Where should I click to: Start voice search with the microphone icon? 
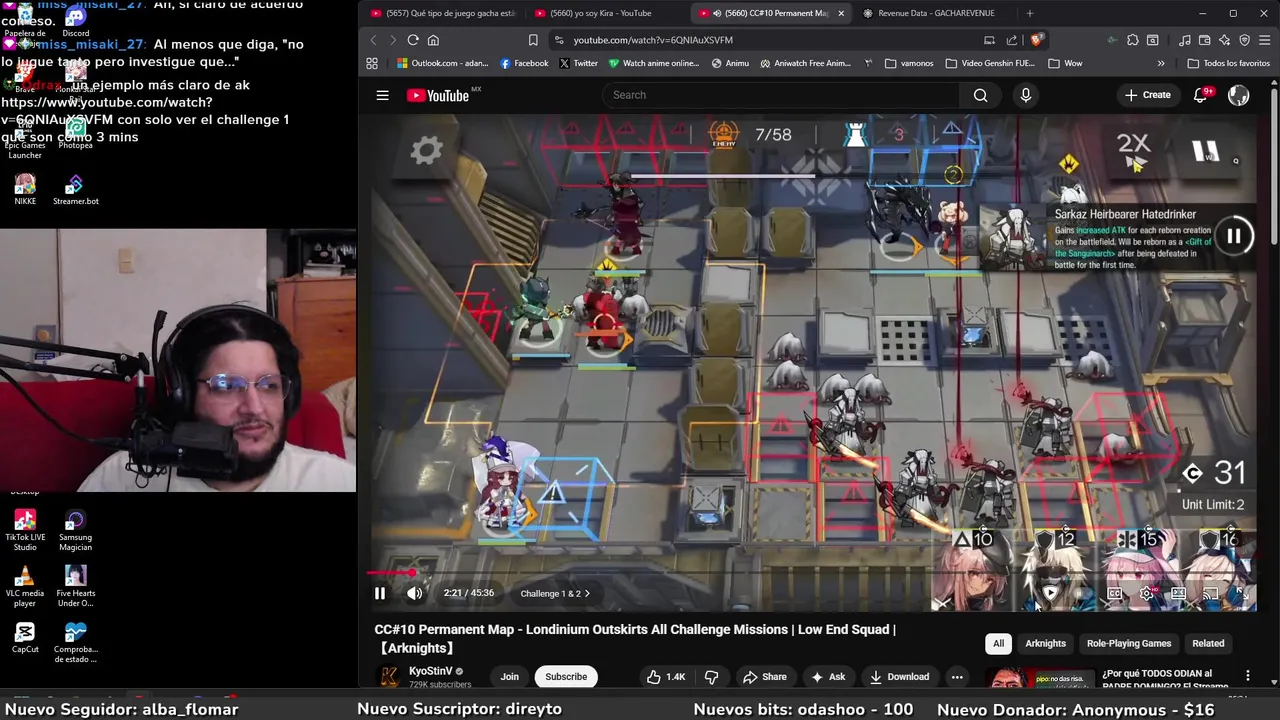[1025, 95]
